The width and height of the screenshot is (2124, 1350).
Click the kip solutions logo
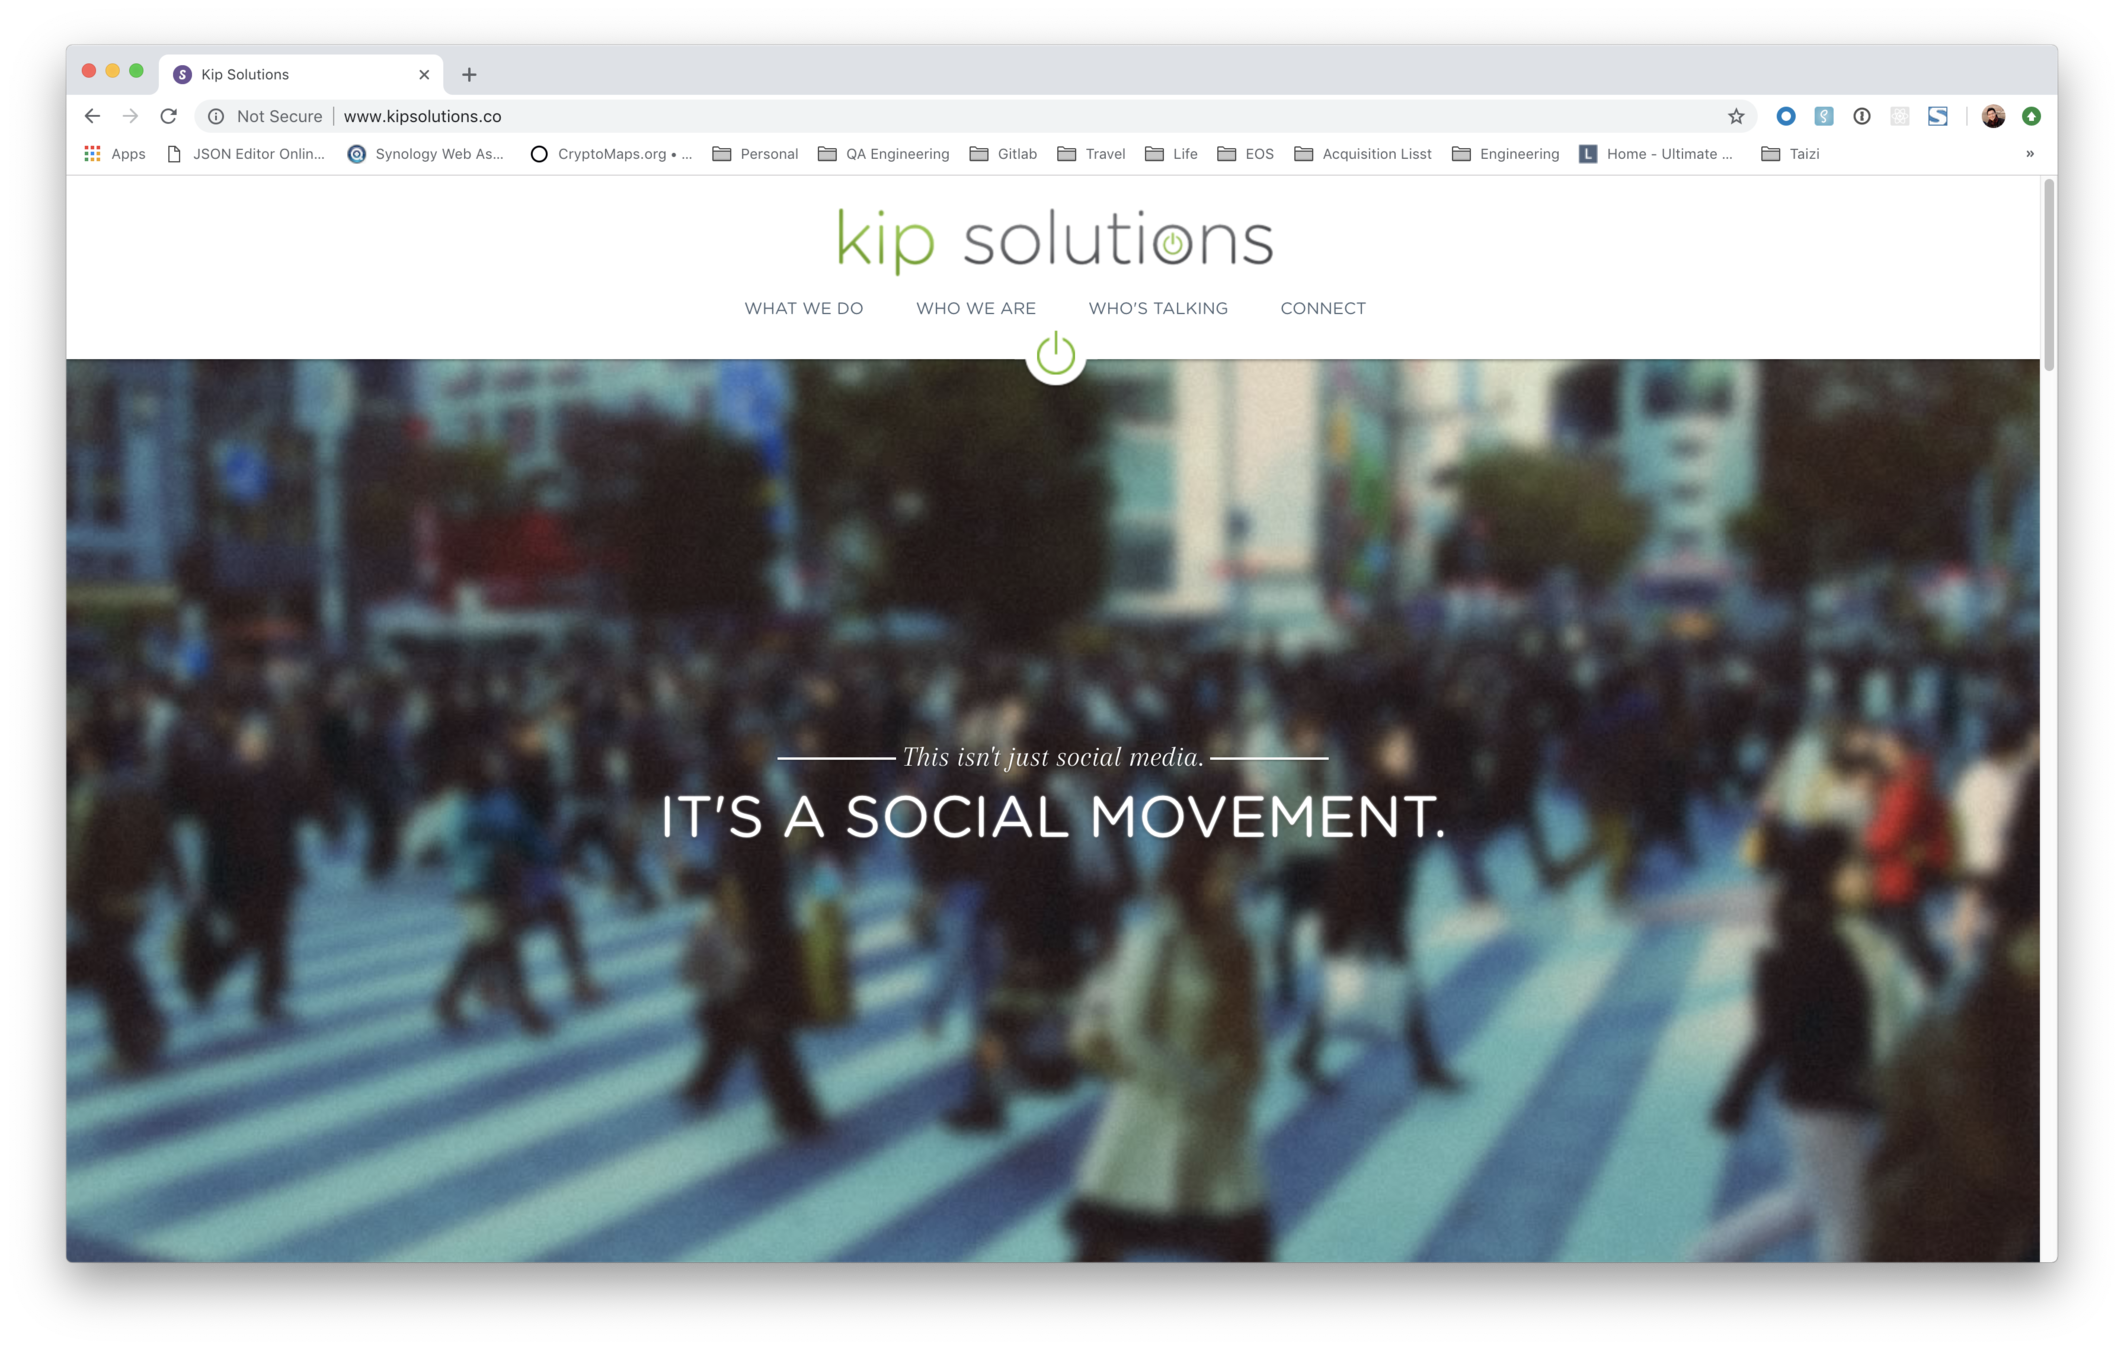click(1054, 240)
